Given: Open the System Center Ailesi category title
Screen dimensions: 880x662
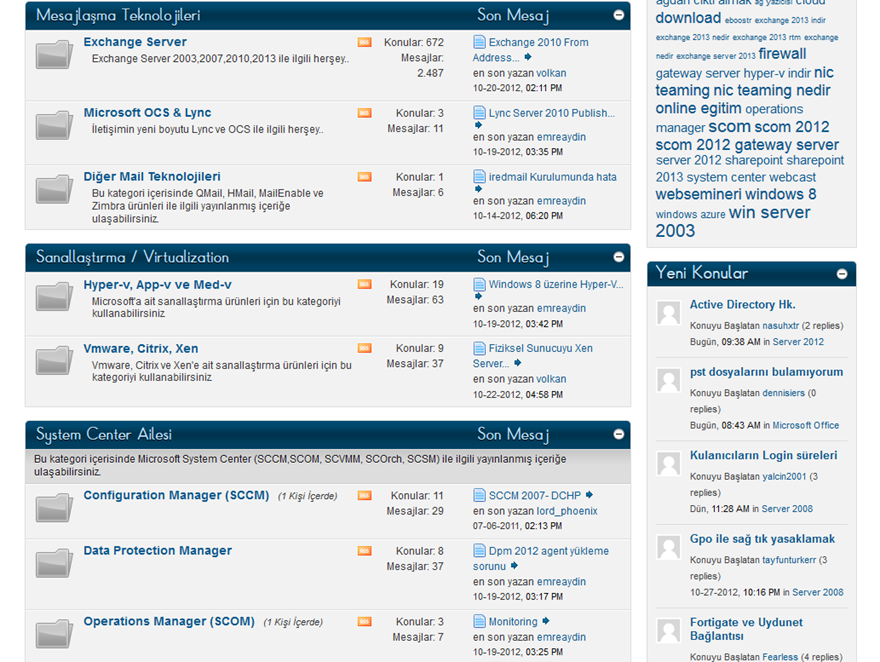Looking at the screenshot, I should click(x=104, y=435).
